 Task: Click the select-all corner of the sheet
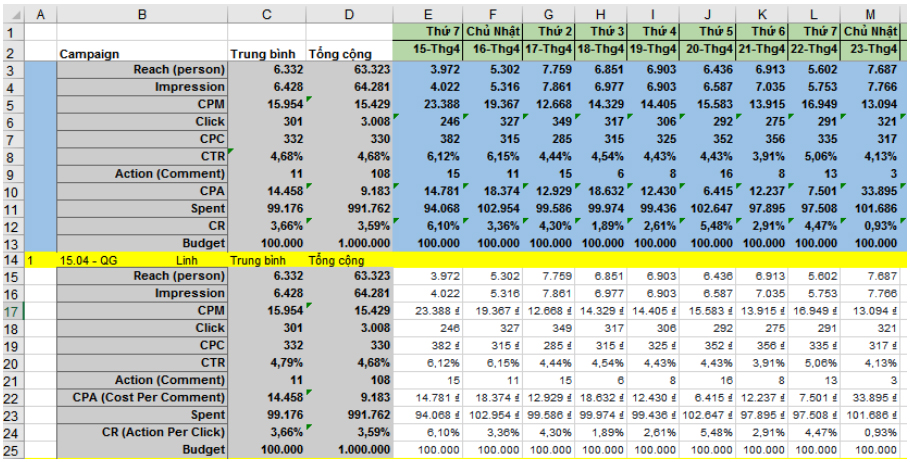(11, 13)
